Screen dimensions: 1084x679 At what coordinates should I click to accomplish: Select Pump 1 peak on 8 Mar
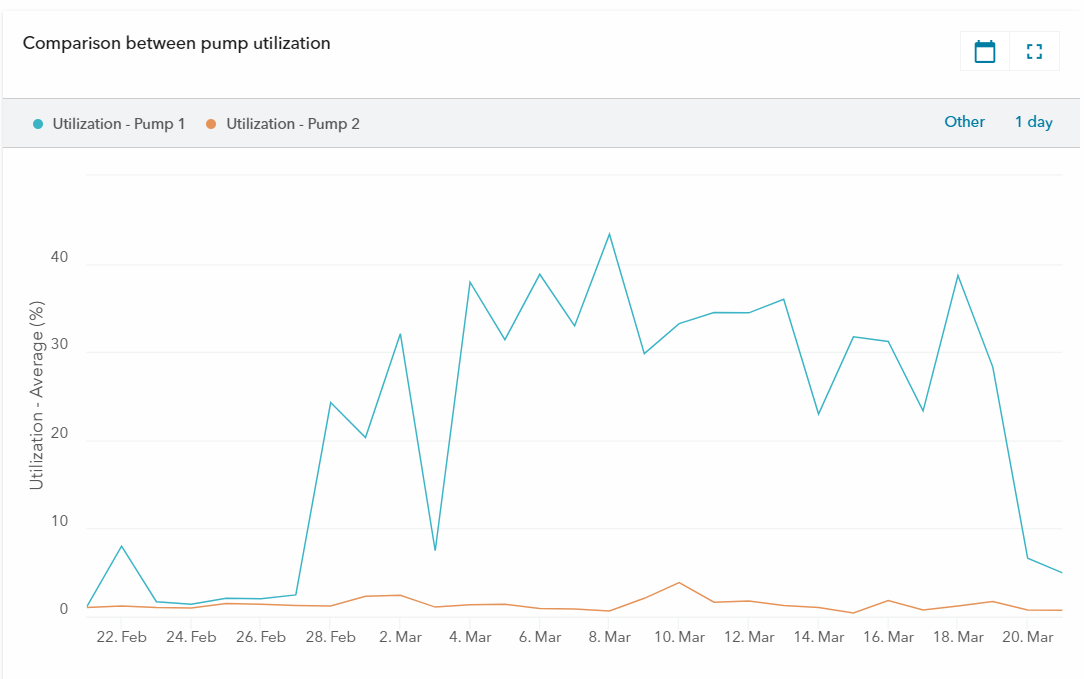(x=609, y=234)
